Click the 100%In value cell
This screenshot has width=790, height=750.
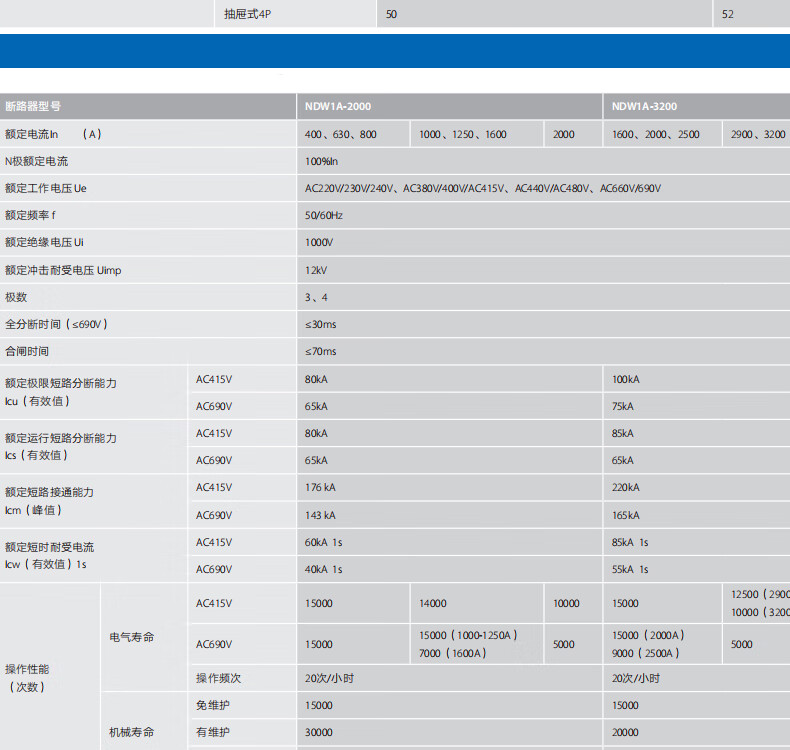click(x=322, y=161)
